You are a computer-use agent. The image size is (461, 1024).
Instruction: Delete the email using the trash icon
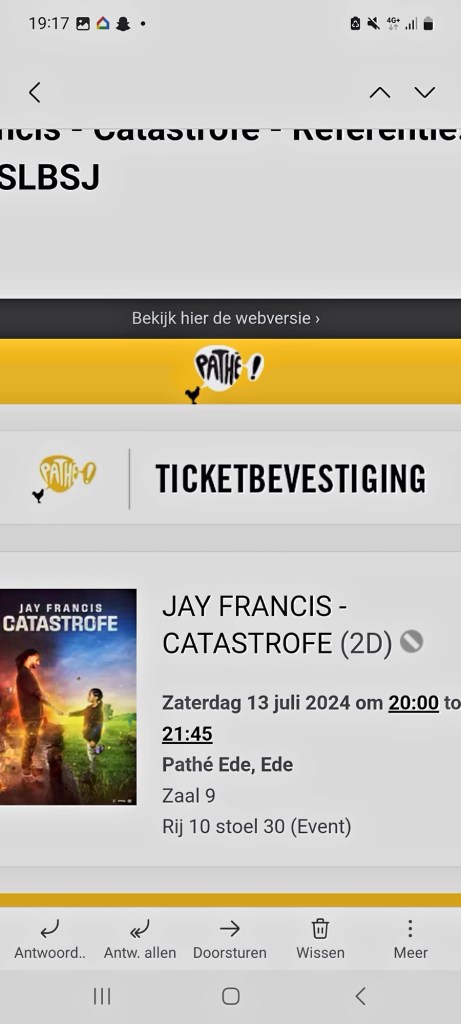320,928
